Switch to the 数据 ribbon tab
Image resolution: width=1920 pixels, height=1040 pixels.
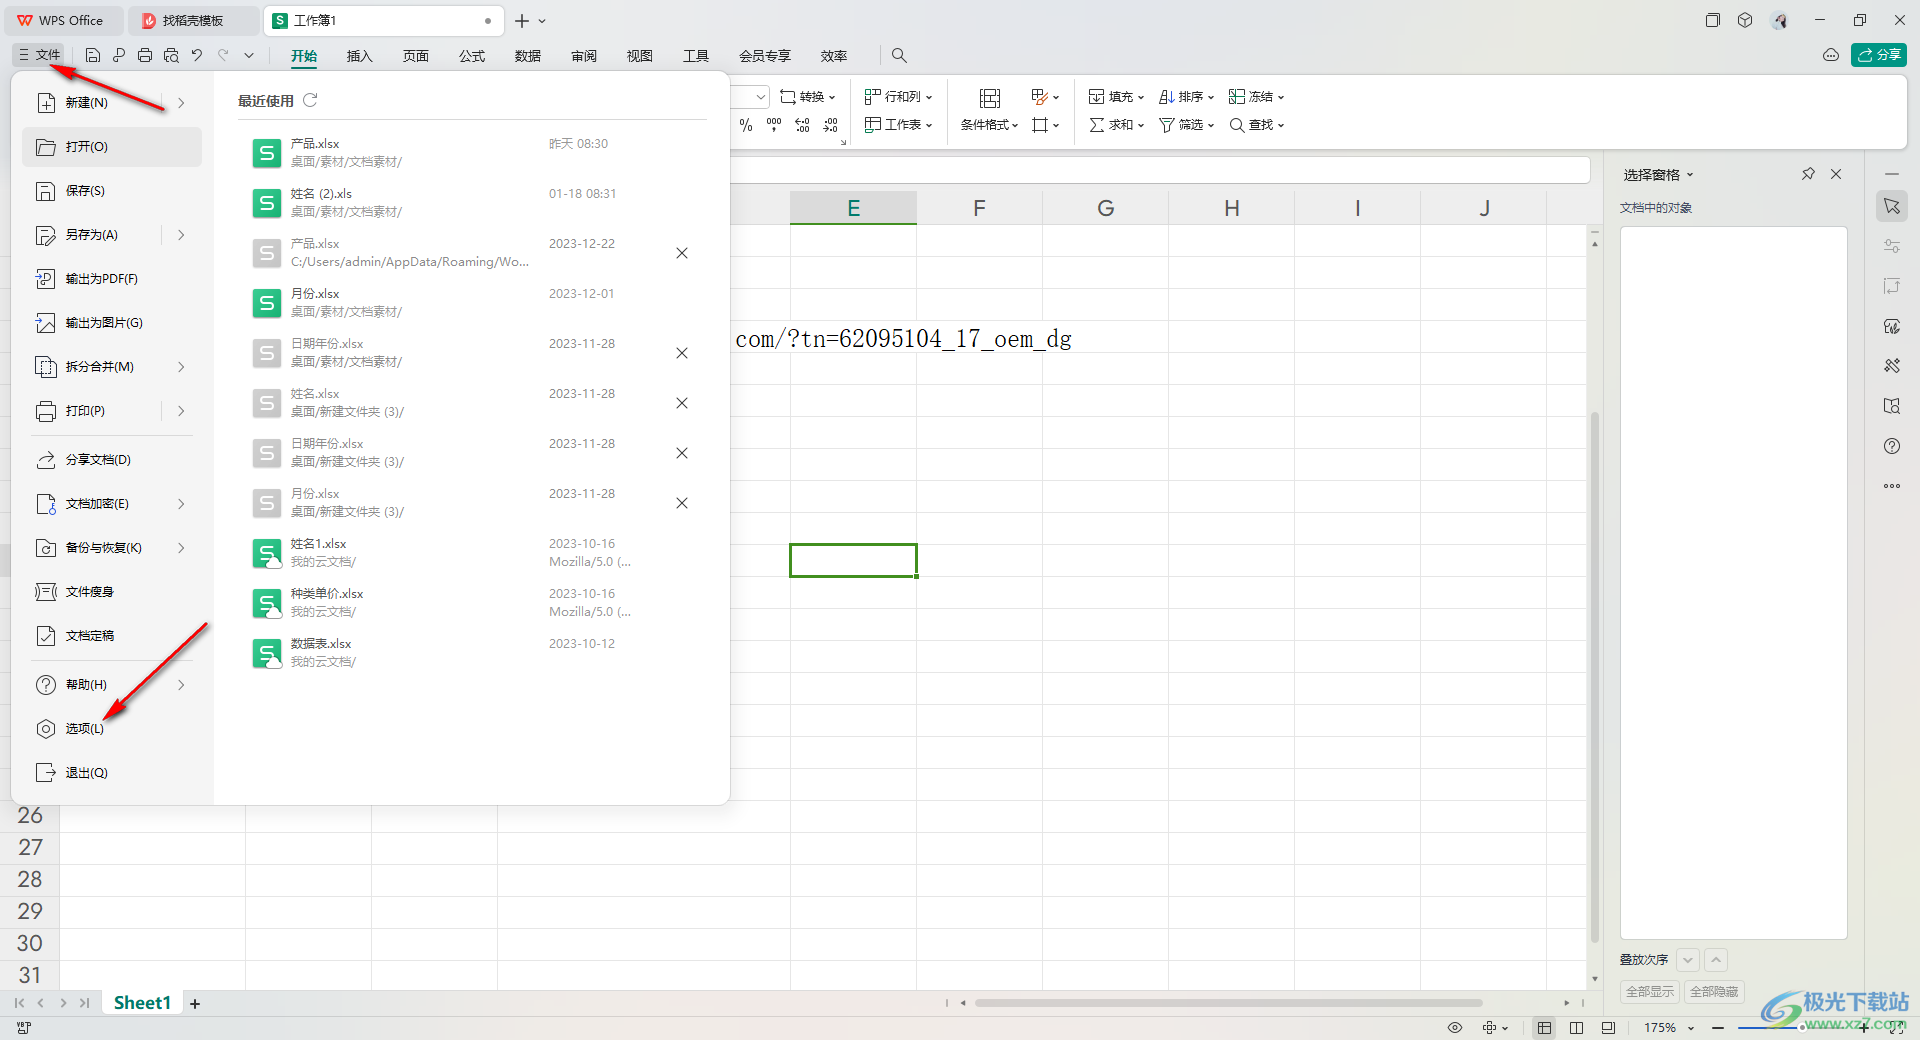coord(527,56)
